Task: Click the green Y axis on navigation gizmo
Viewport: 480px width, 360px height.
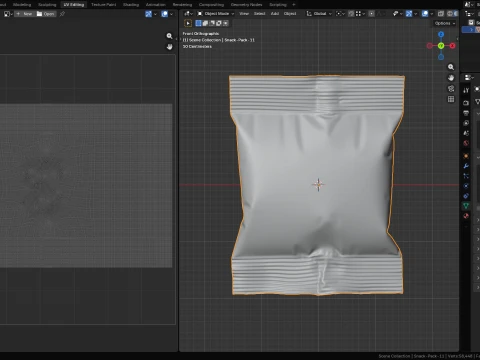Action: pyautogui.click(x=441, y=46)
